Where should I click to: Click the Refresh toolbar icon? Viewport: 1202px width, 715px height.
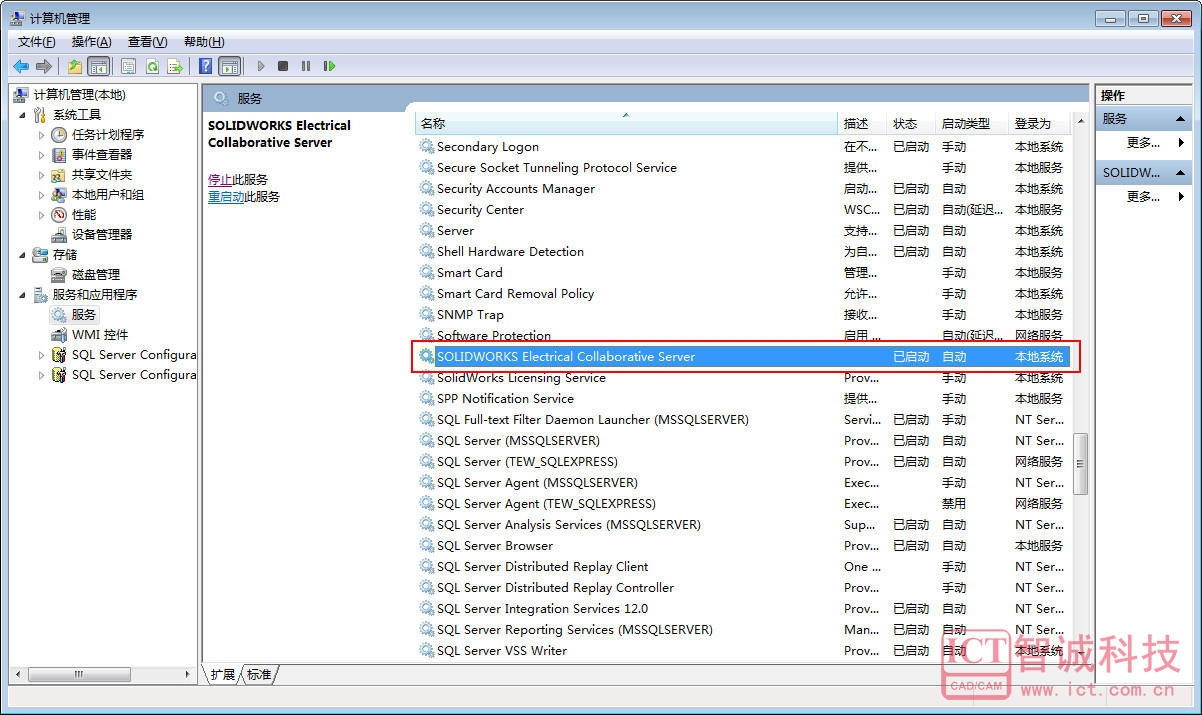coord(152,66)
